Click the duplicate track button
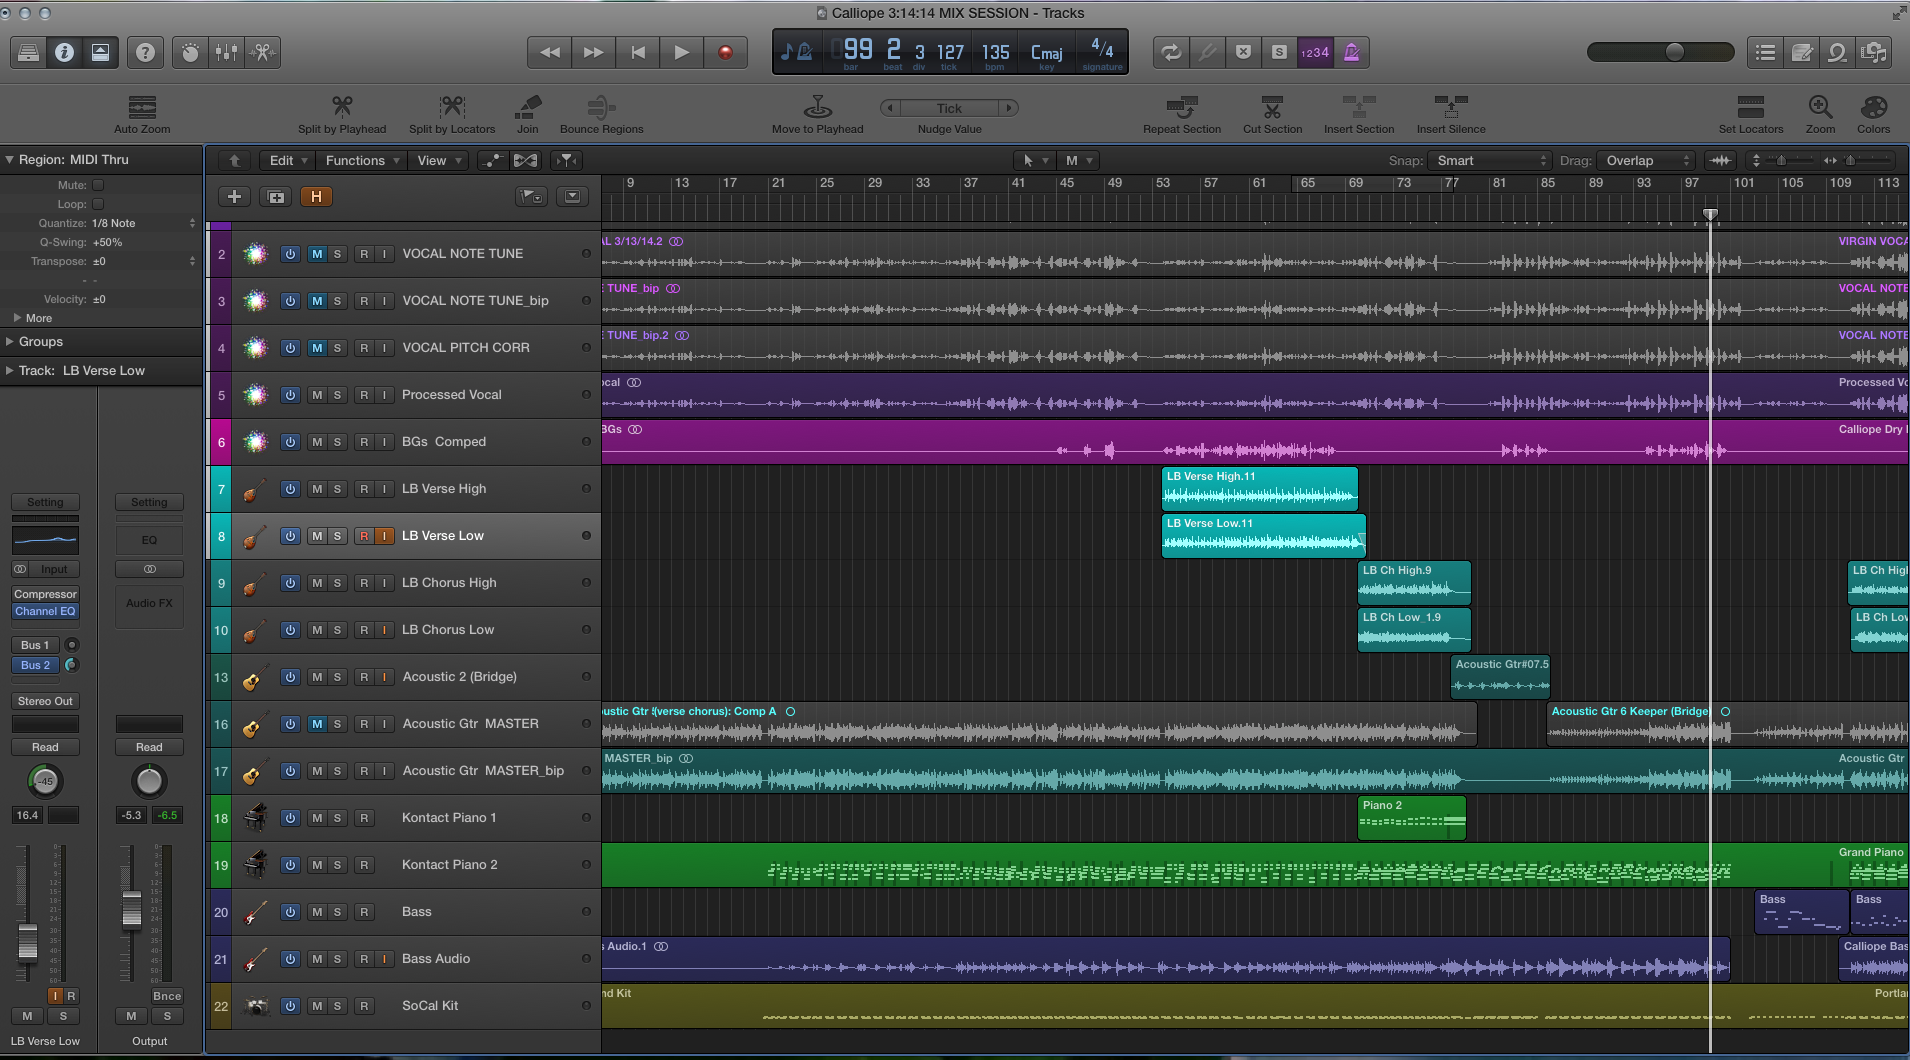This screenshot has width=1910, height=1060. (276, 196)
